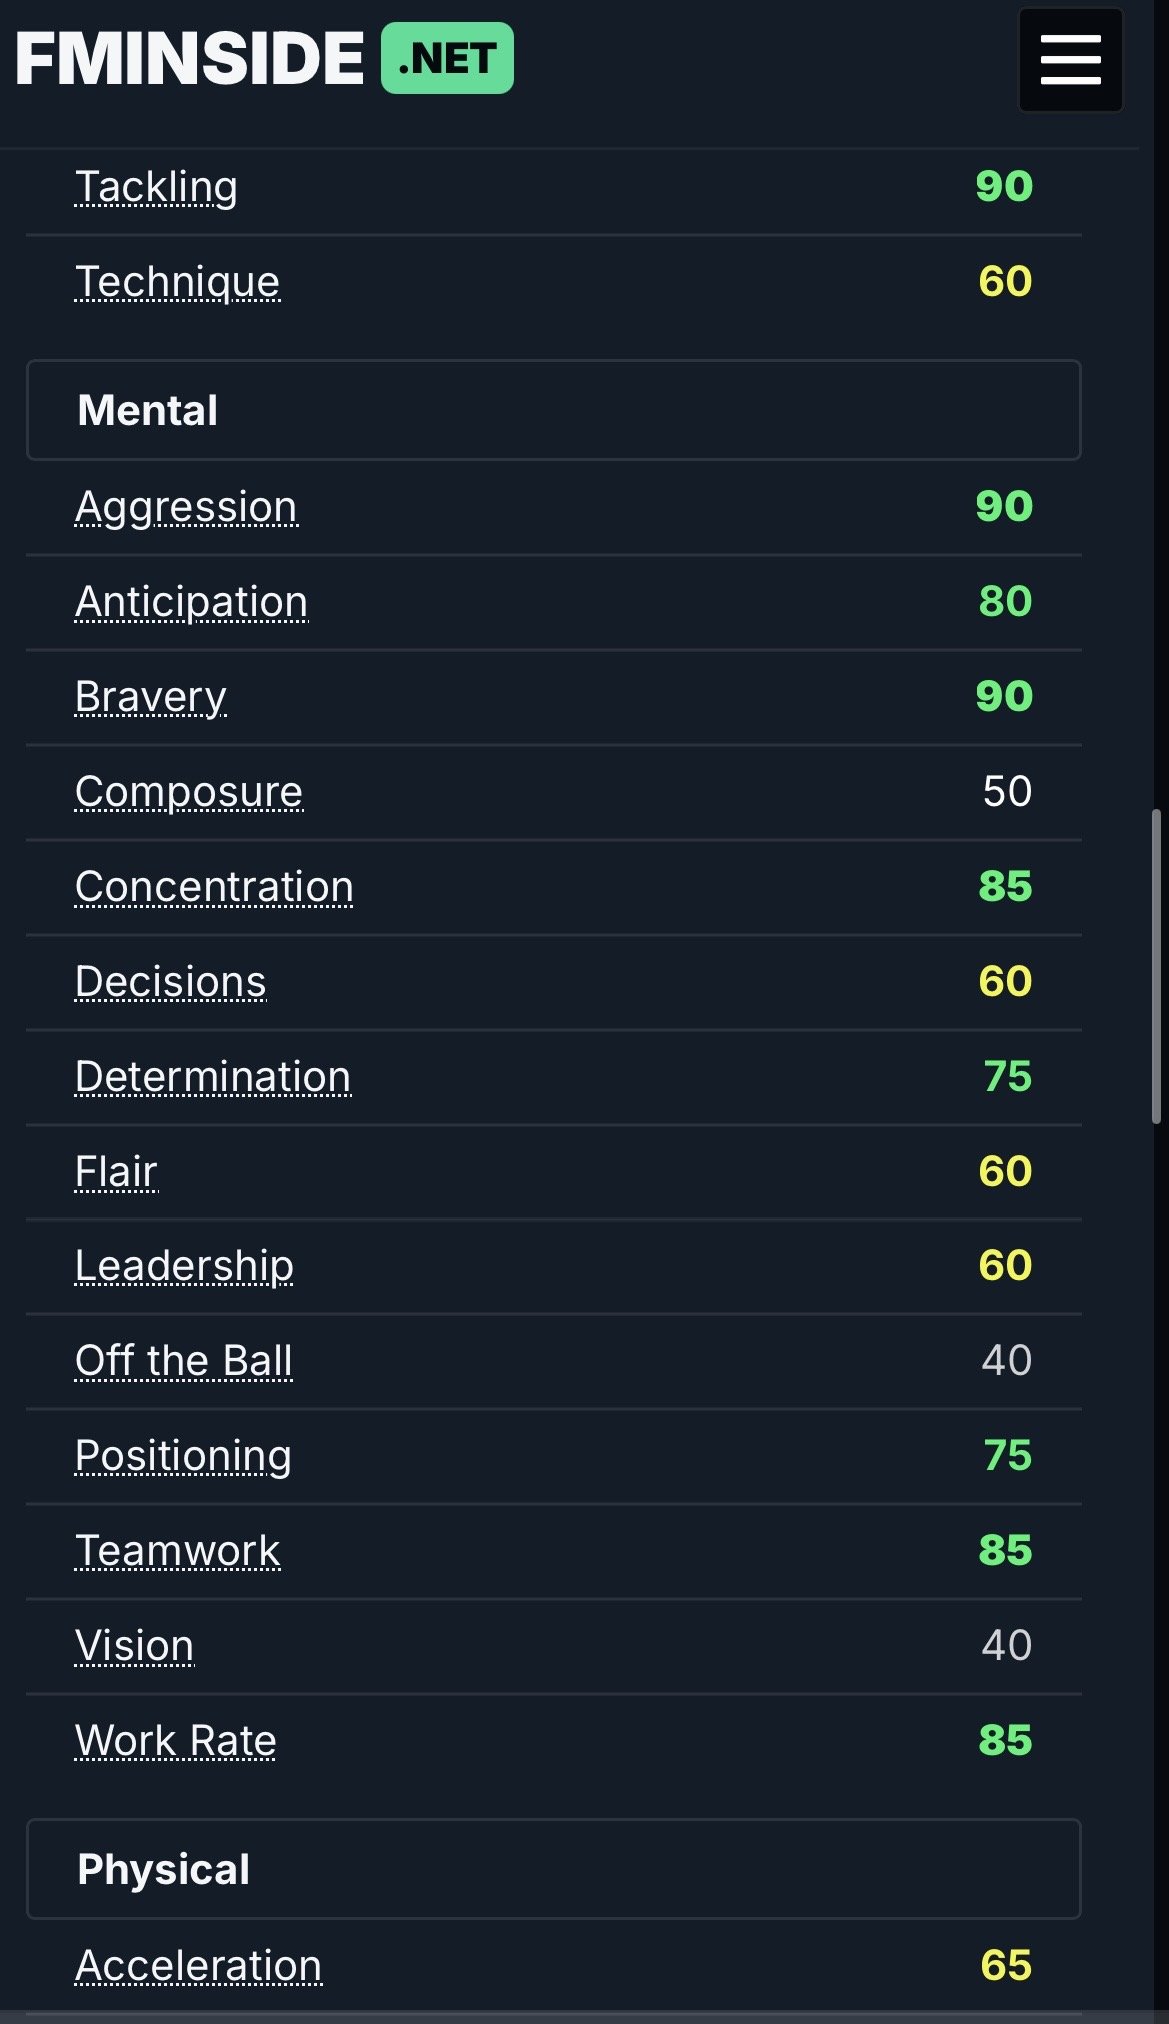
Task: Open the Anticipation attribute link
Action: (191, 602)
